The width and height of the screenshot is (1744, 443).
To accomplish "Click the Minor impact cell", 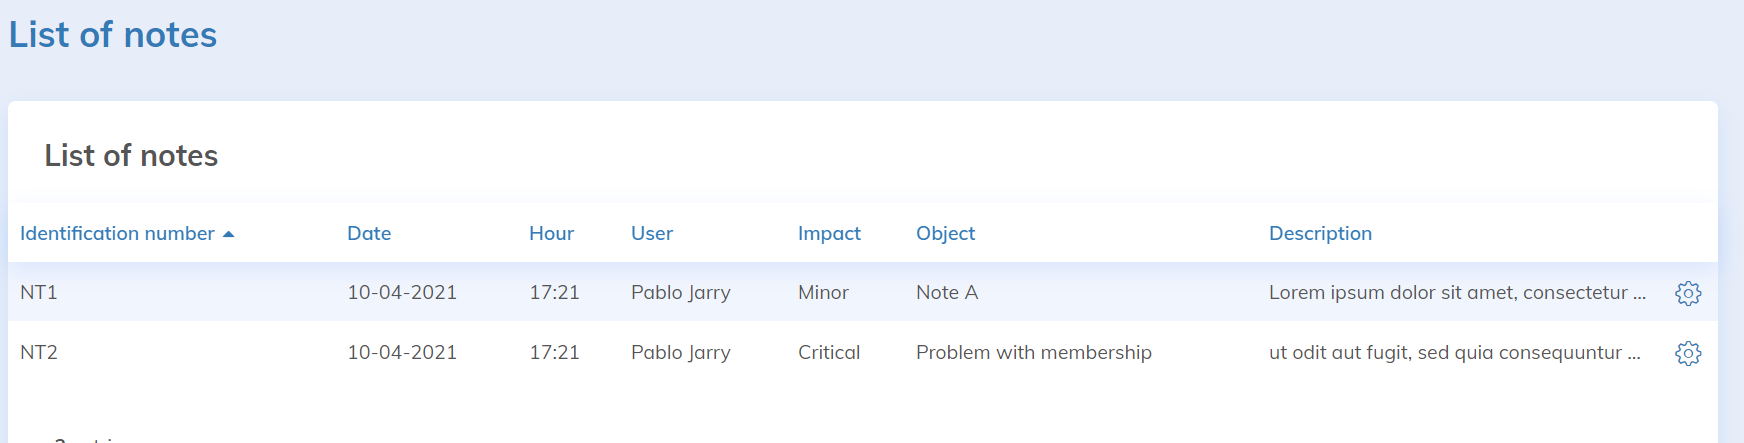I will (823, 292).
